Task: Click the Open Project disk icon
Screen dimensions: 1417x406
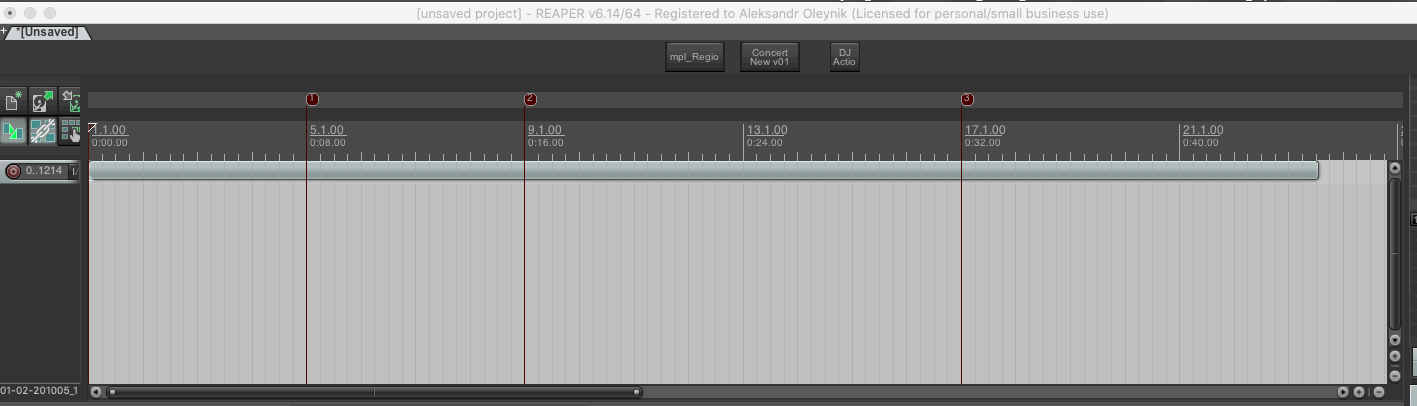Action: click(x=42, y=101)
